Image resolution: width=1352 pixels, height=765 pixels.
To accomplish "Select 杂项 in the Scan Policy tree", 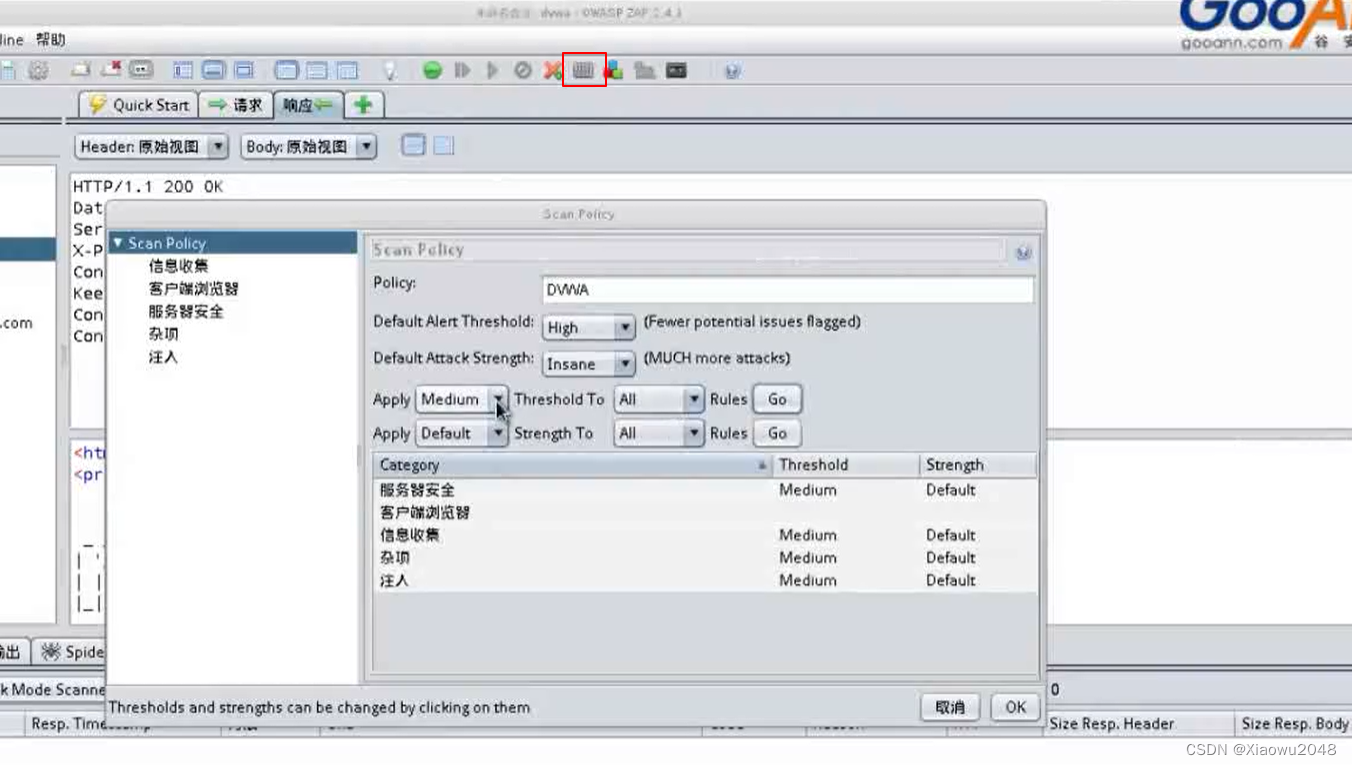I will tap(163, 334).
